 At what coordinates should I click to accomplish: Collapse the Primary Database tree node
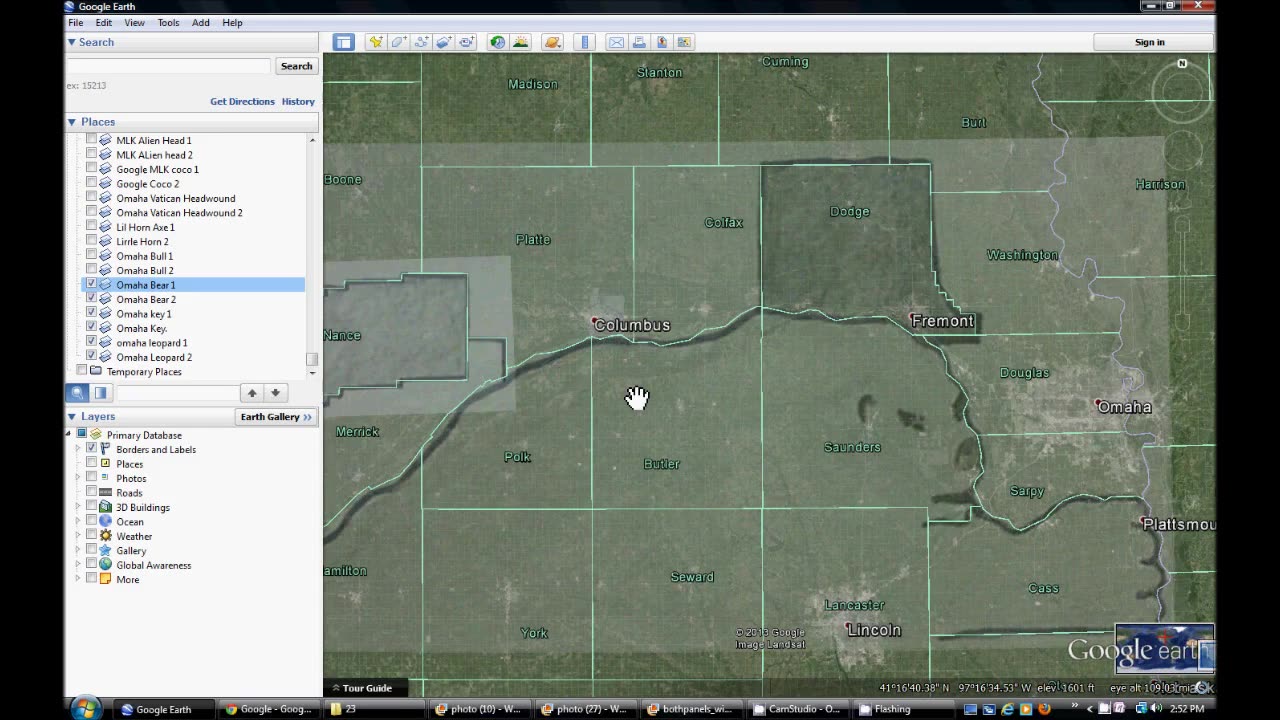click(x=69, y=435)
